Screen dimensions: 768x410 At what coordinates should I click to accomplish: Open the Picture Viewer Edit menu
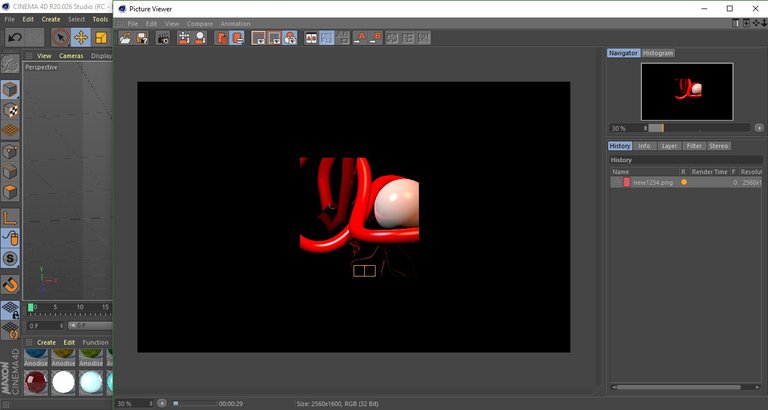point(151,24)
